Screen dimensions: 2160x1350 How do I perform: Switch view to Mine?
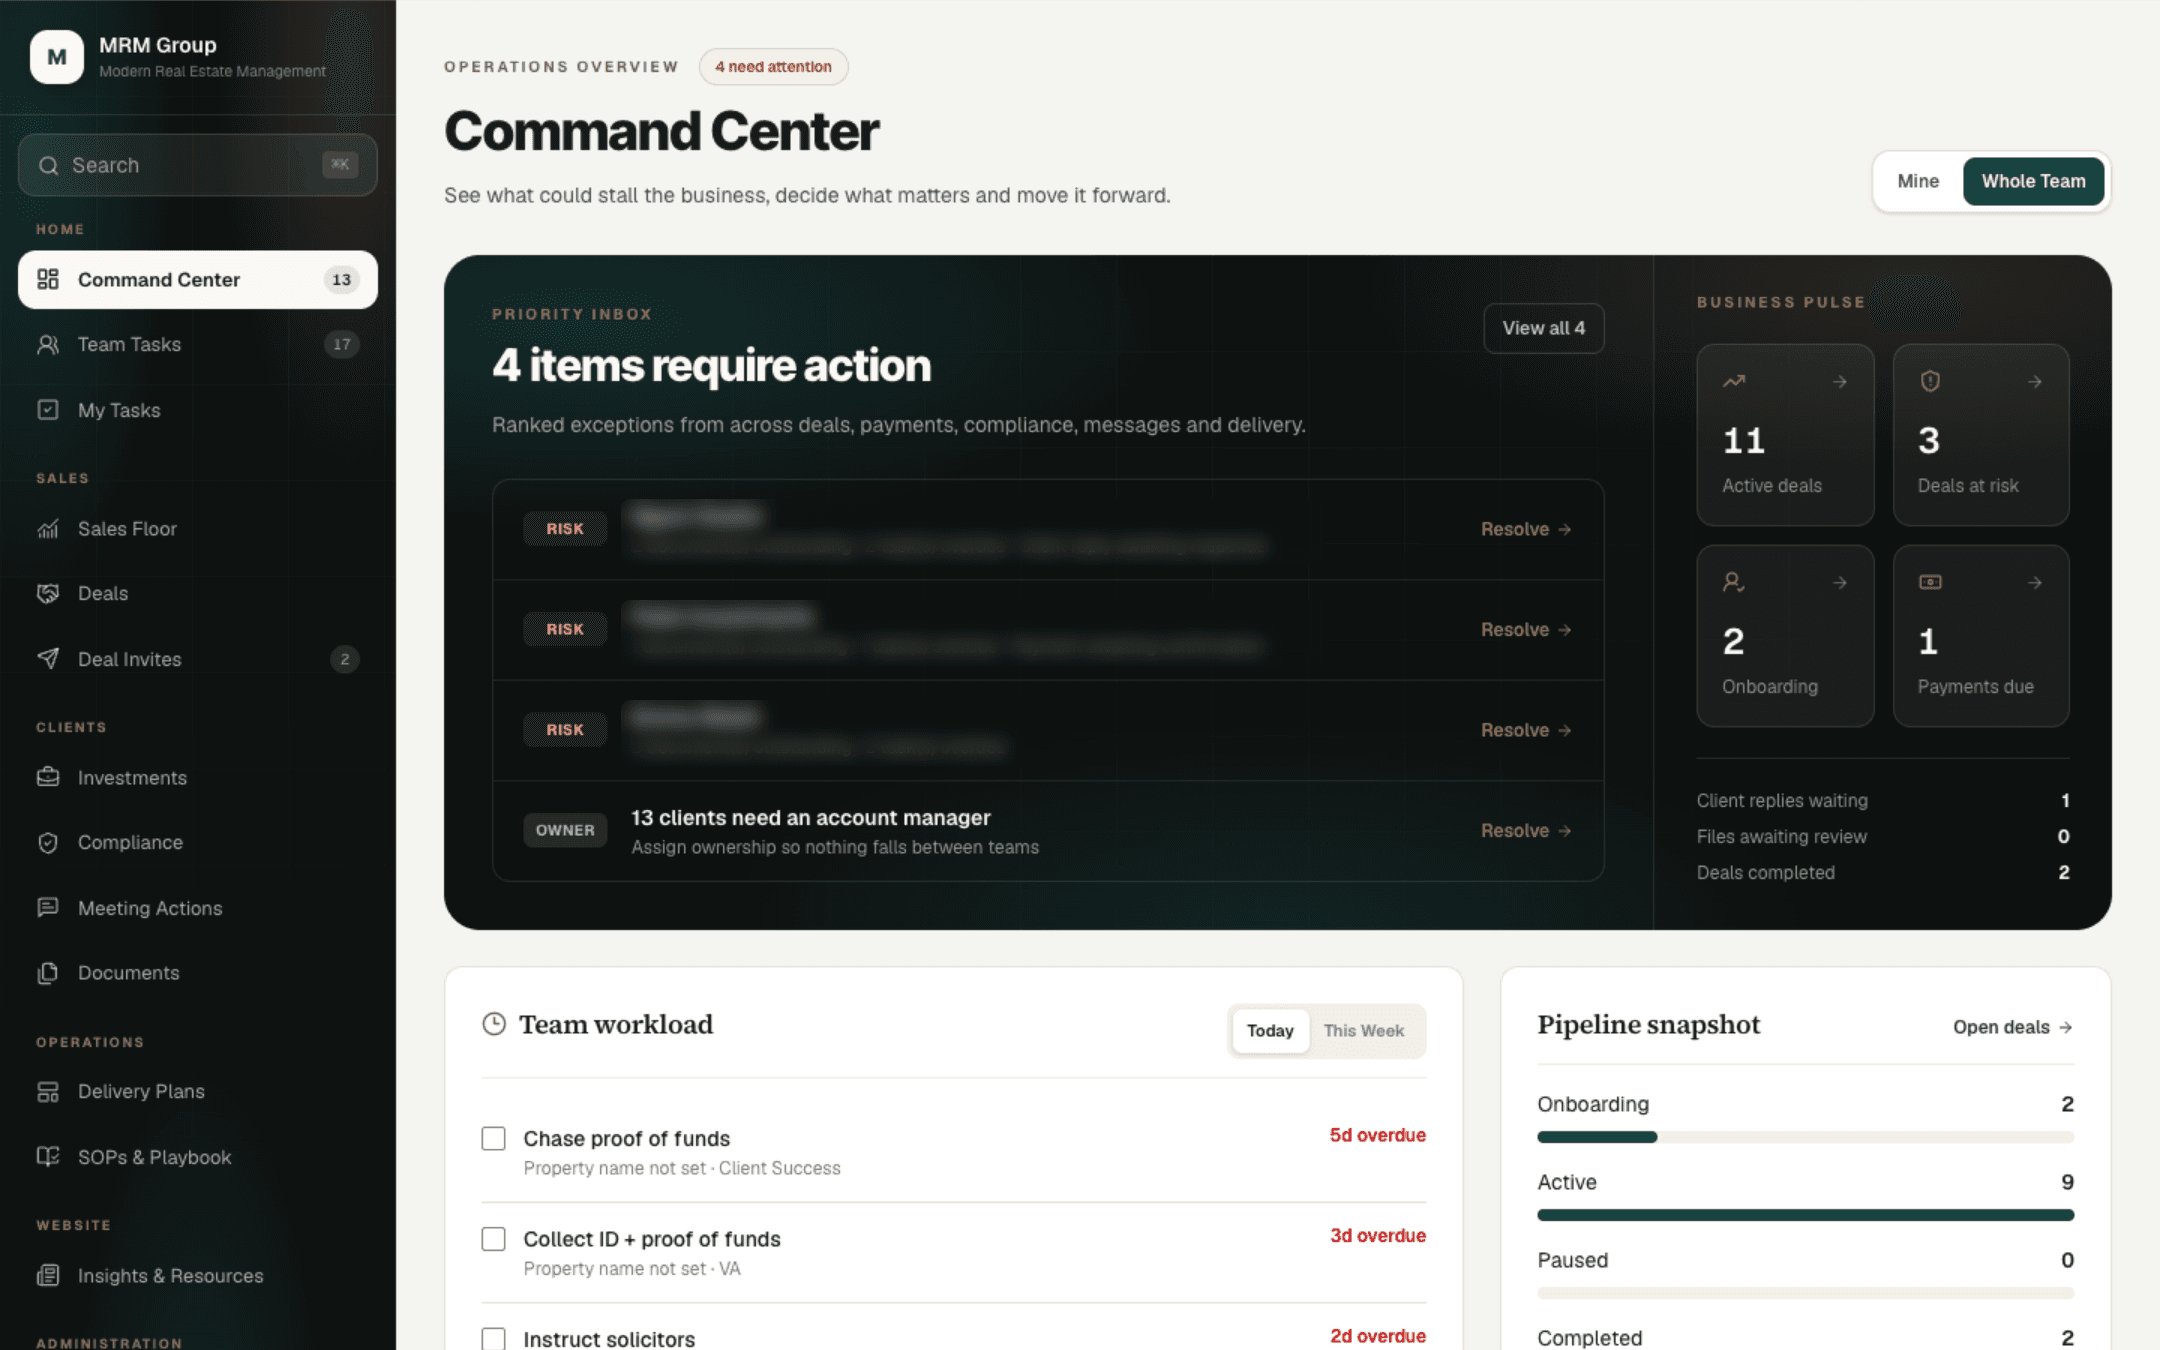(x=1918, y=181)
